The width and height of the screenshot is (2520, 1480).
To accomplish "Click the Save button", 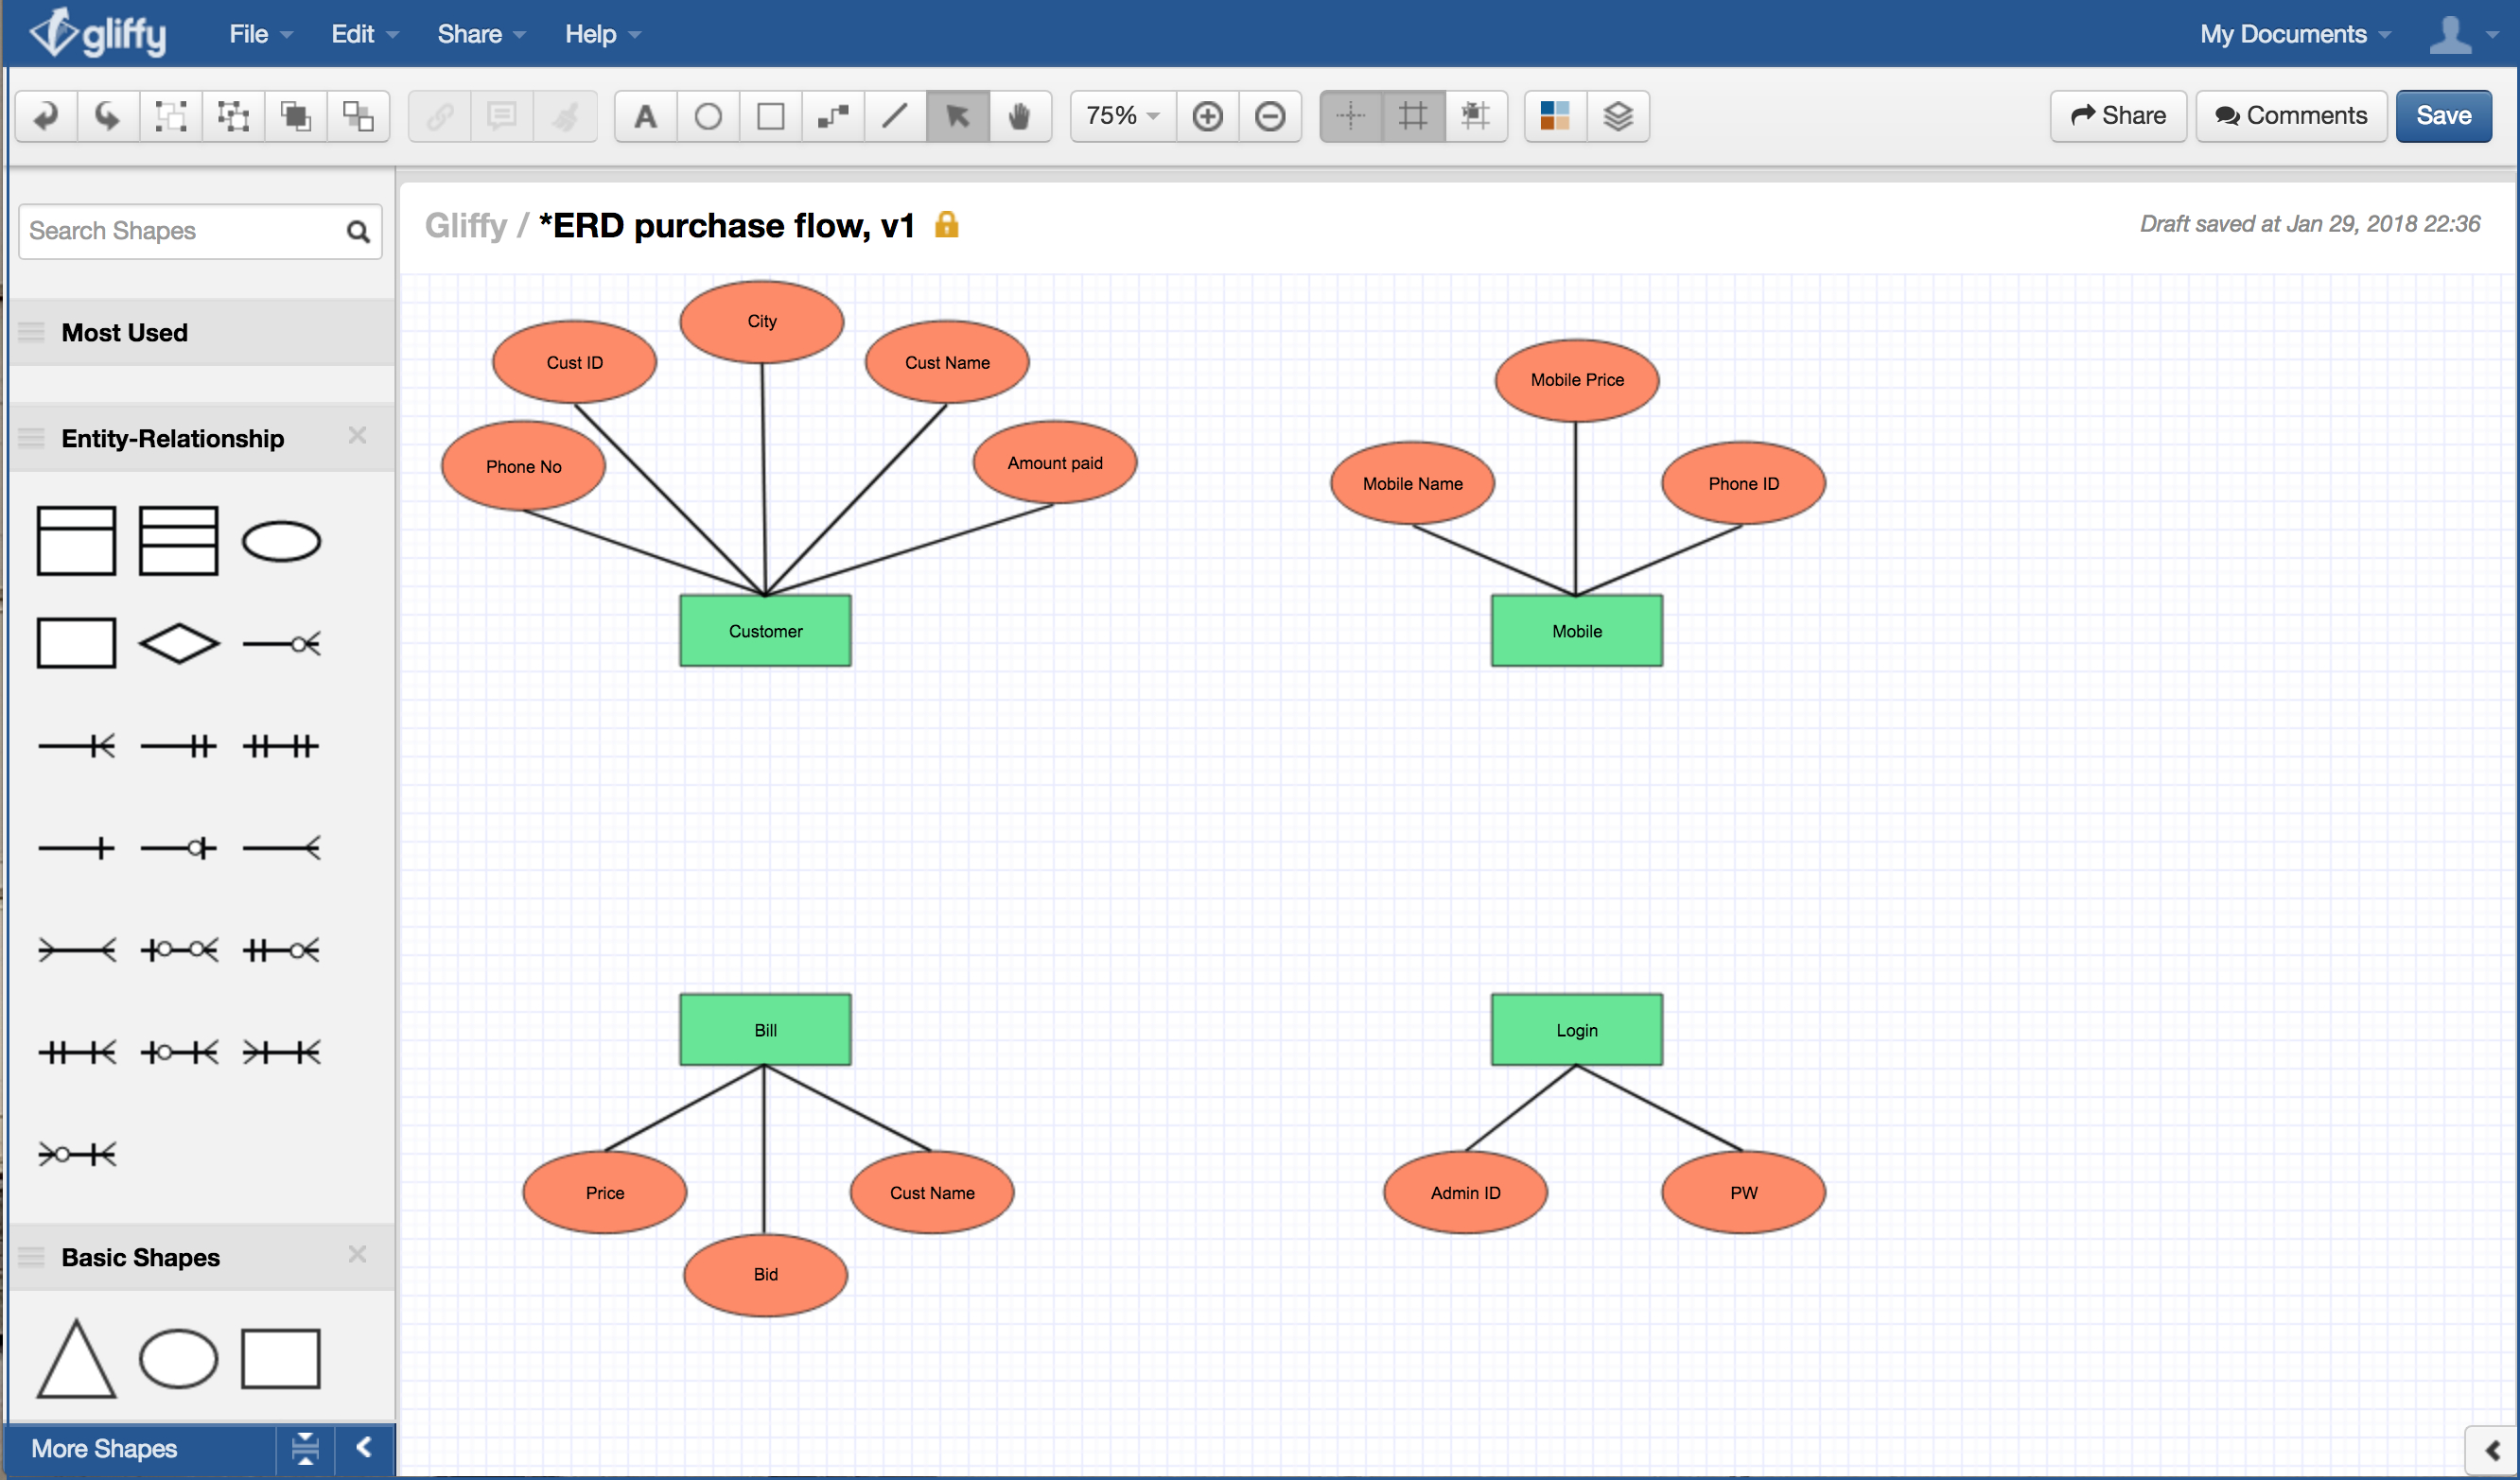I will coord(2446,114).
